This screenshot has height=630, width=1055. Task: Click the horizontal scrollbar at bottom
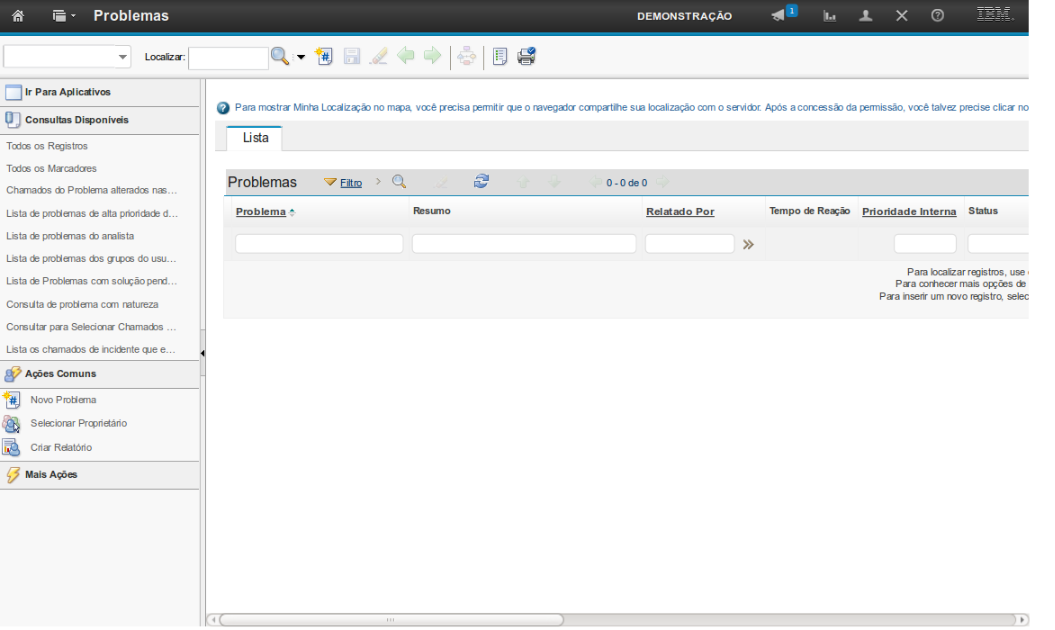390,620
